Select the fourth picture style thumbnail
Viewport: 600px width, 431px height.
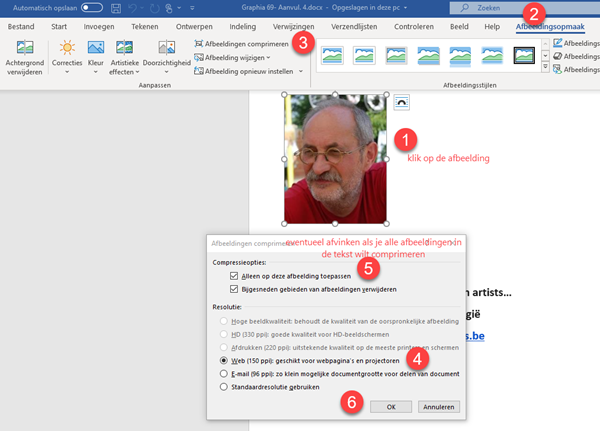click(x=428, y=56)
